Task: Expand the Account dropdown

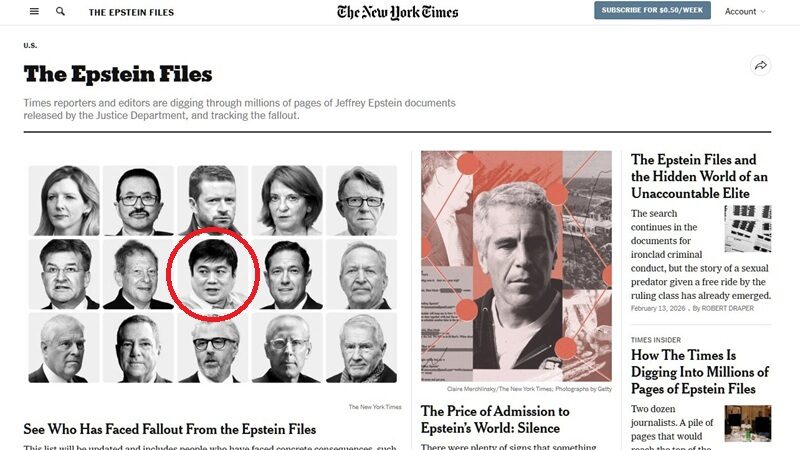Action: [x=745, y=11]
